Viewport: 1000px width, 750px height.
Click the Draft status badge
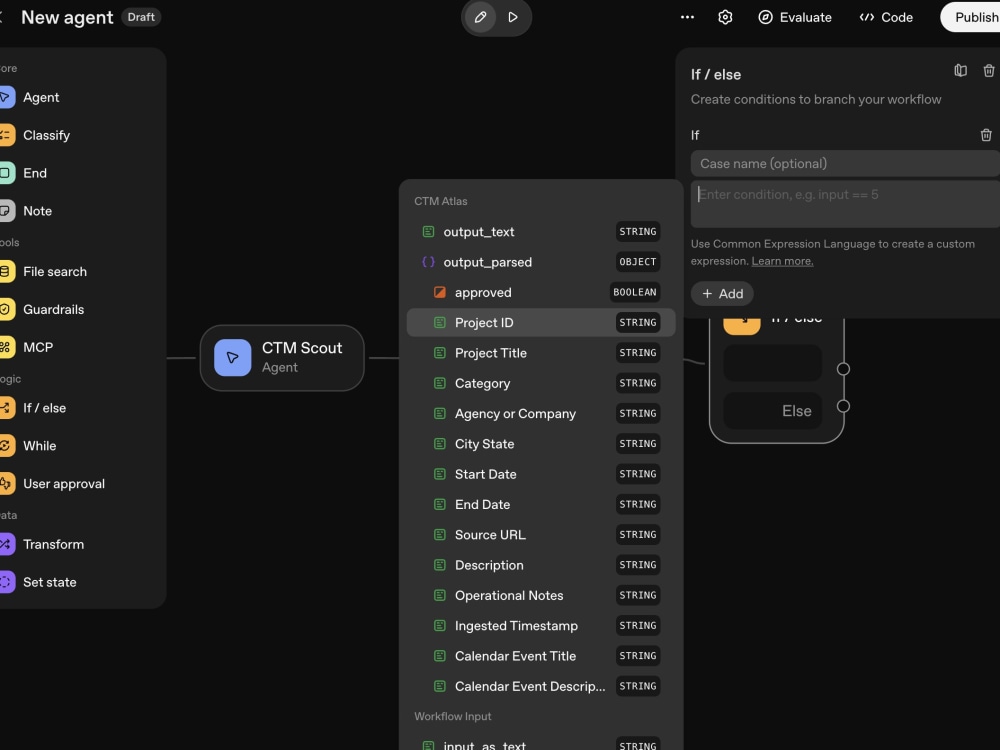tap(141, 17)
